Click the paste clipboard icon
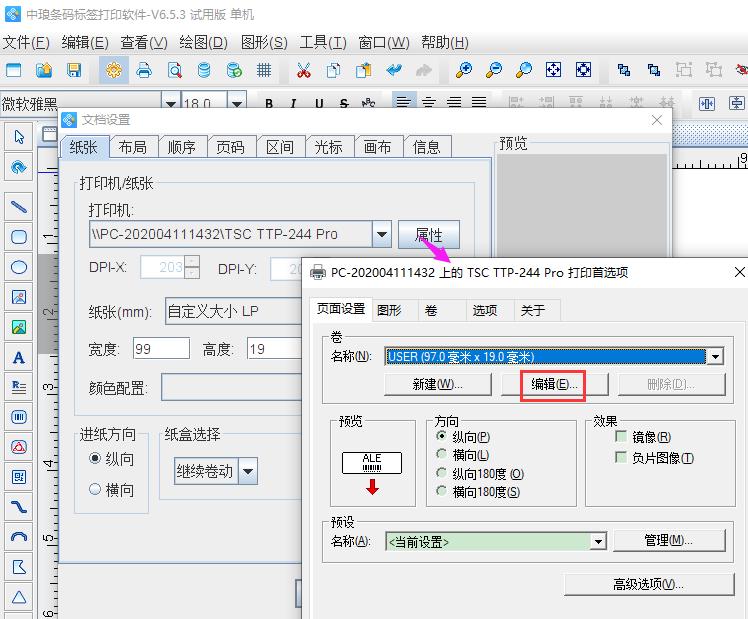This screenshot has width=748, height=619. tap(364, 70)
